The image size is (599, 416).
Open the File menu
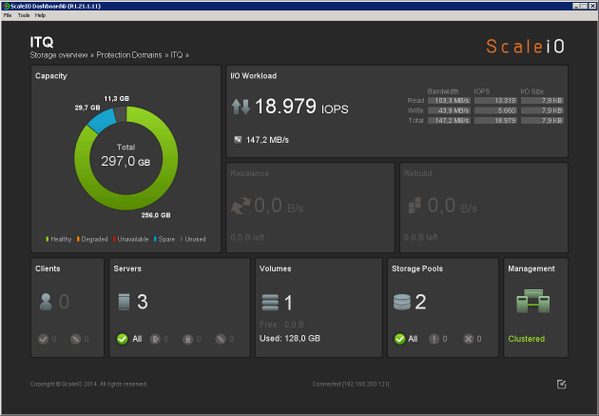(8, 15)
